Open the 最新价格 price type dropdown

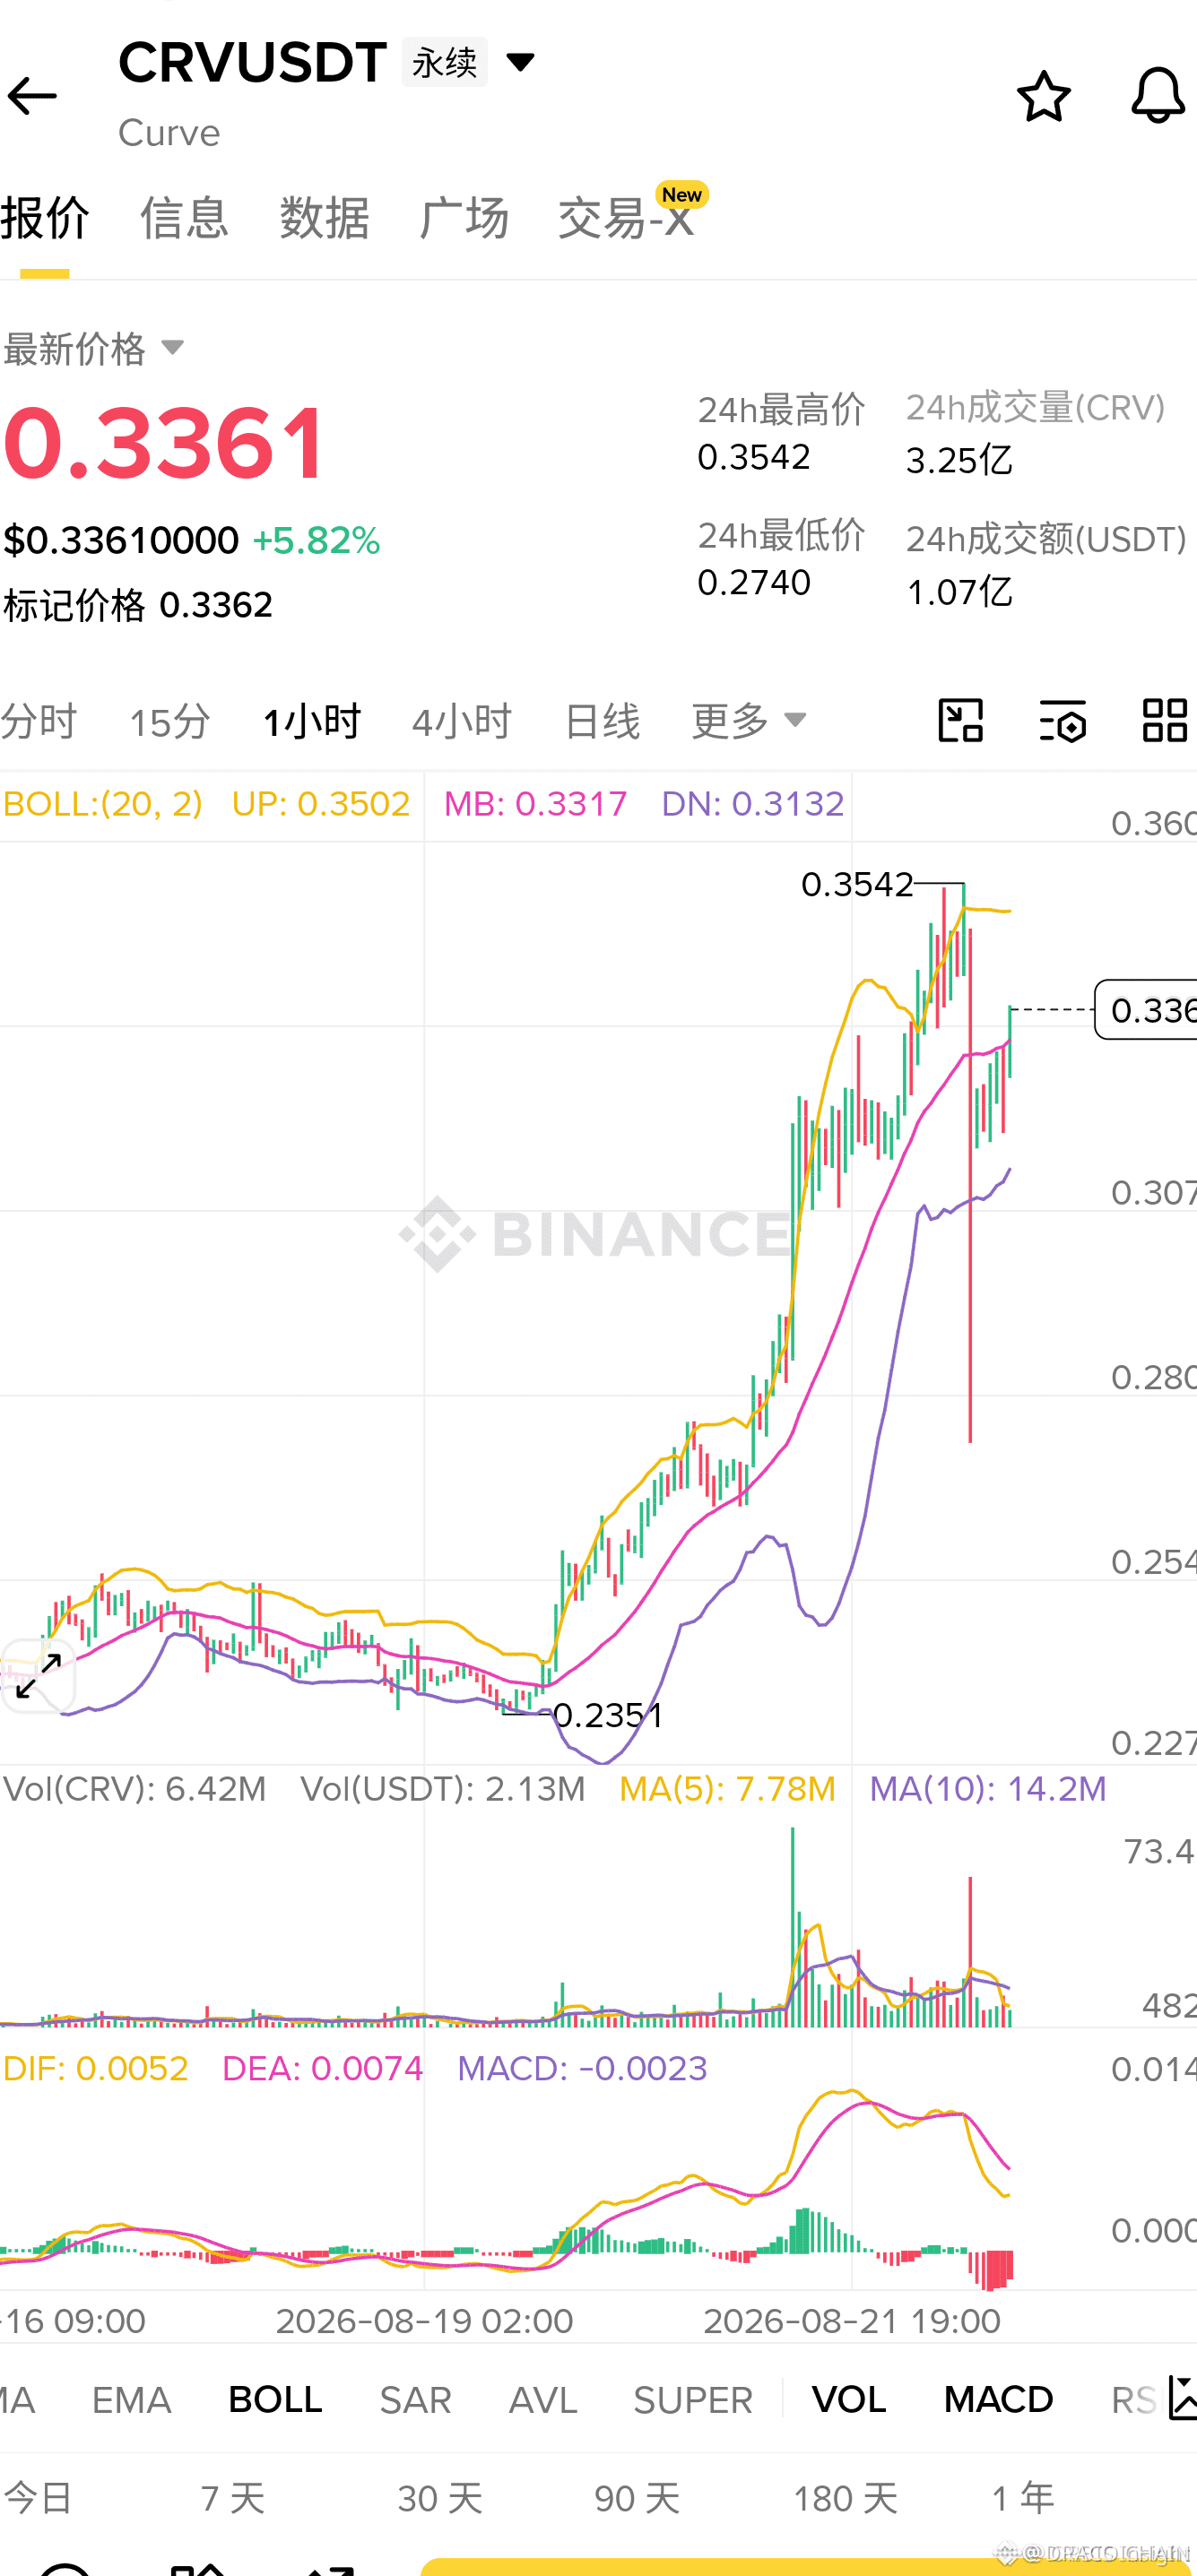172,348
